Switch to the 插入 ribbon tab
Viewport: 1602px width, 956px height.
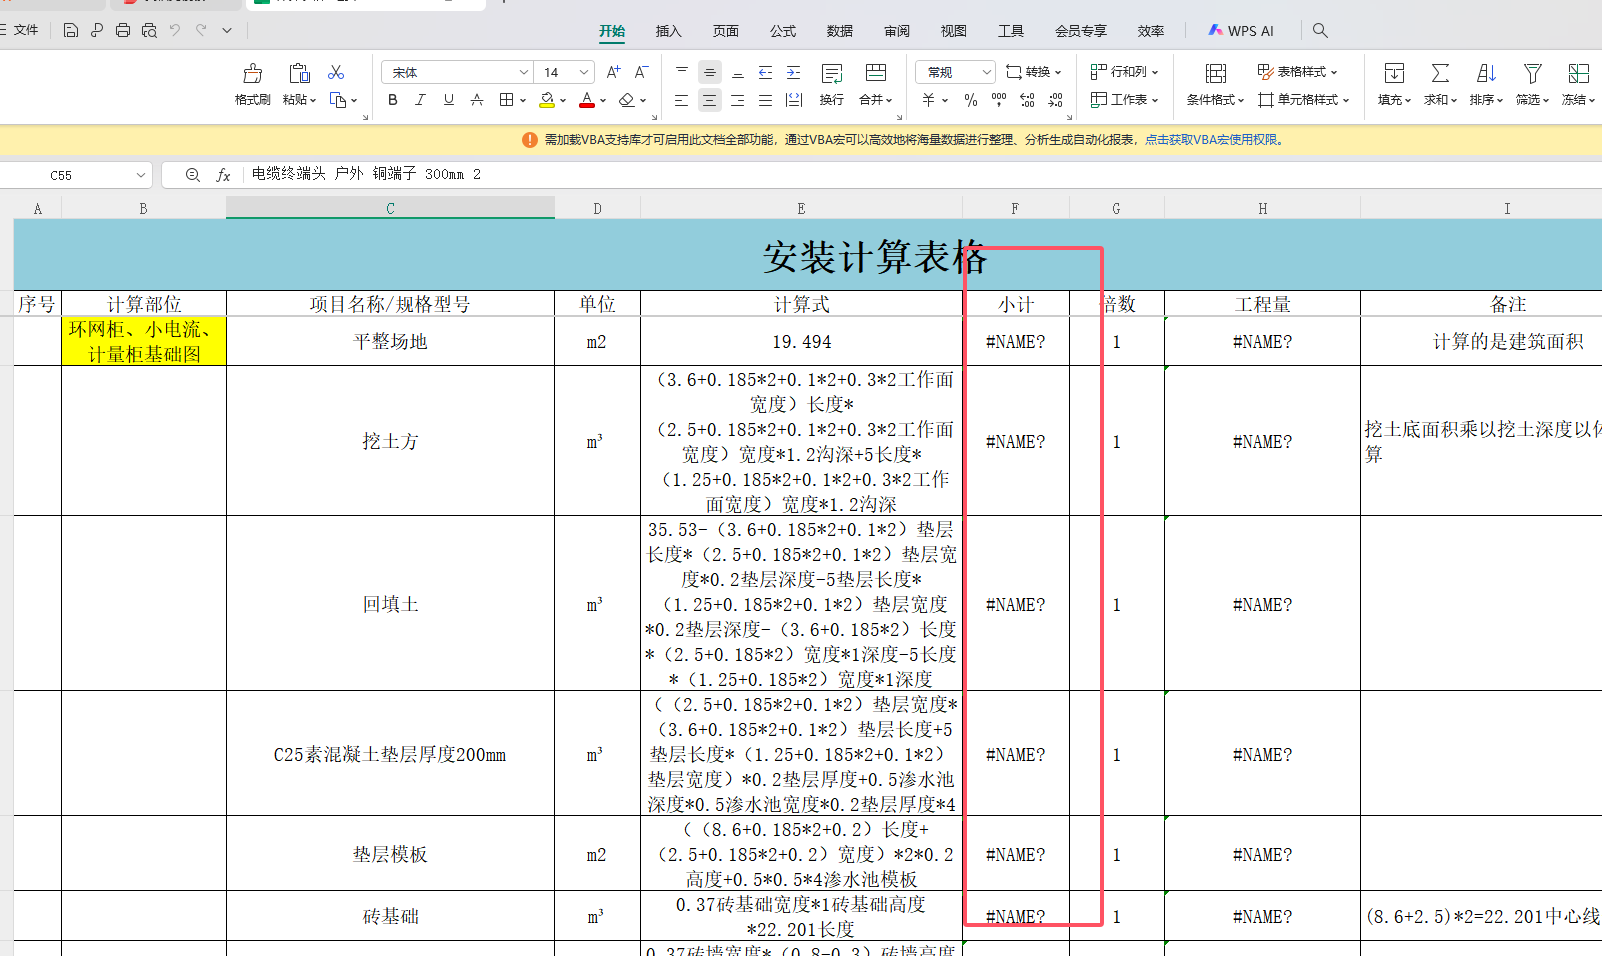[x=668, y=31]
